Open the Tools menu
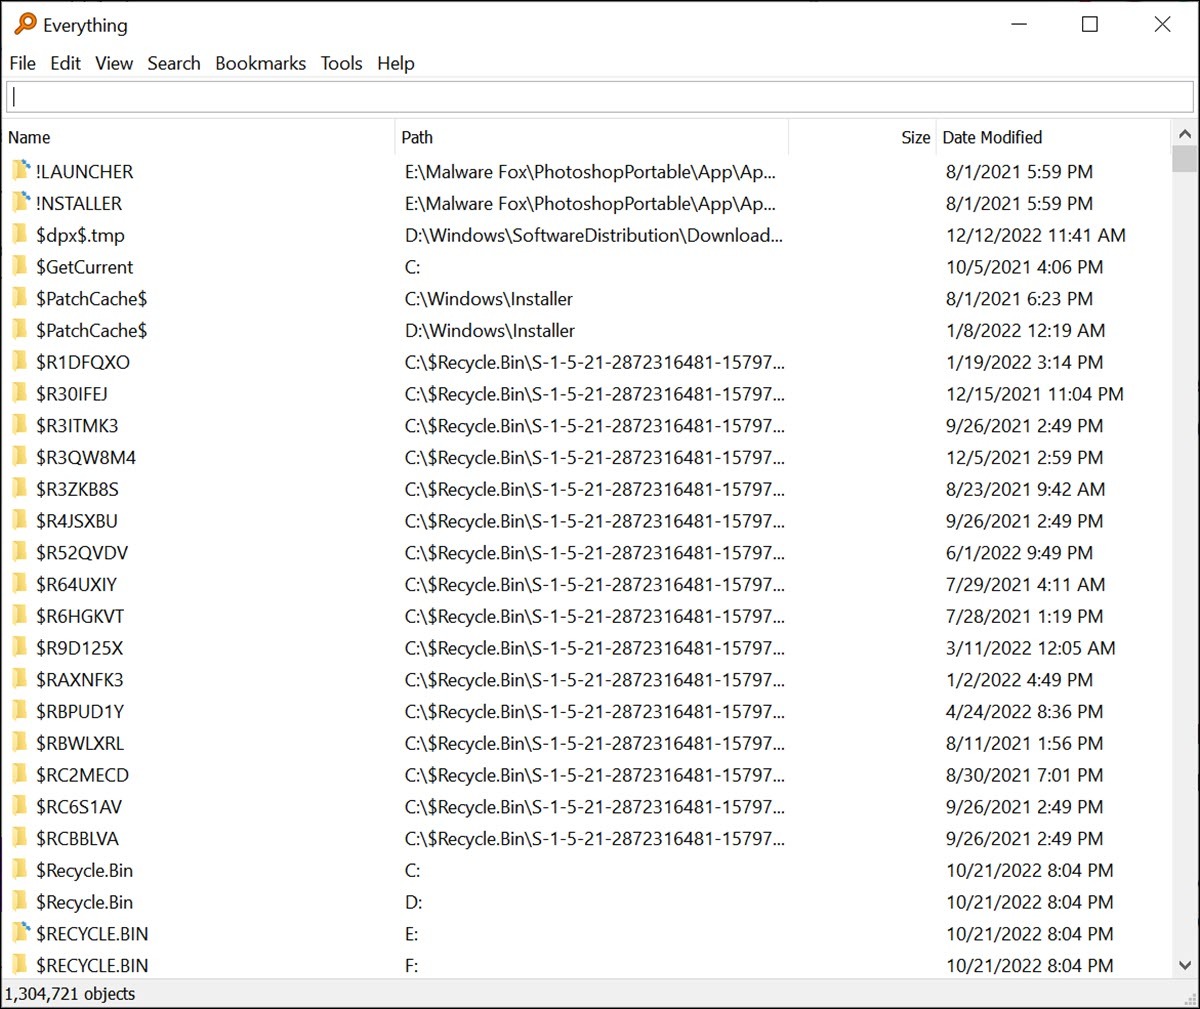Image resolution: width=1200 pixels, height=1009 pixels. (341, 63)
